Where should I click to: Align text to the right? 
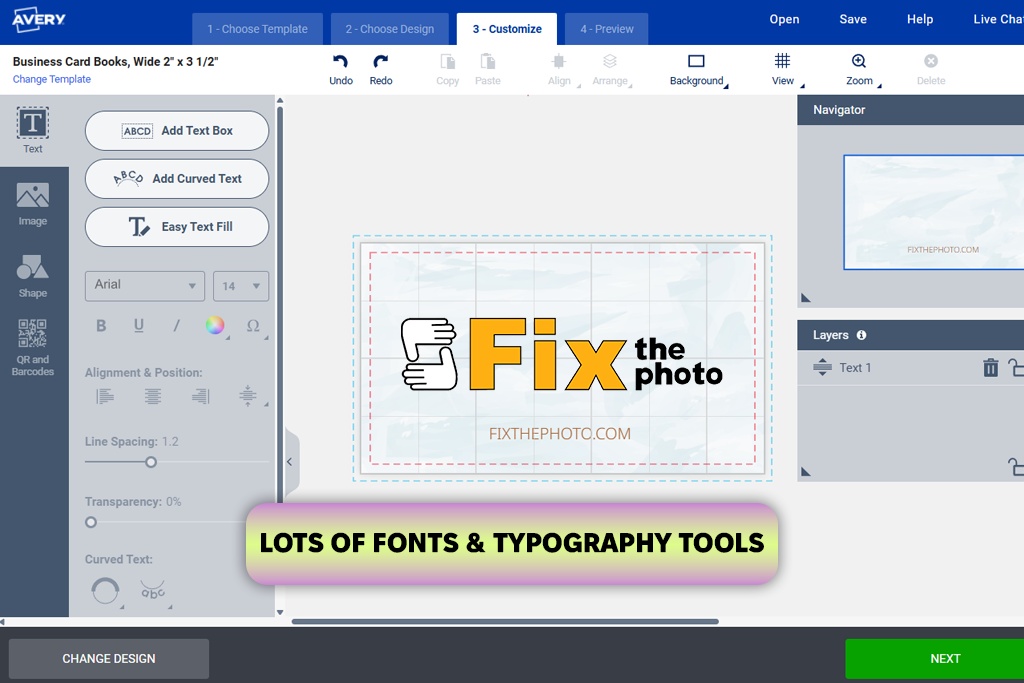click(x=200, y=396)
